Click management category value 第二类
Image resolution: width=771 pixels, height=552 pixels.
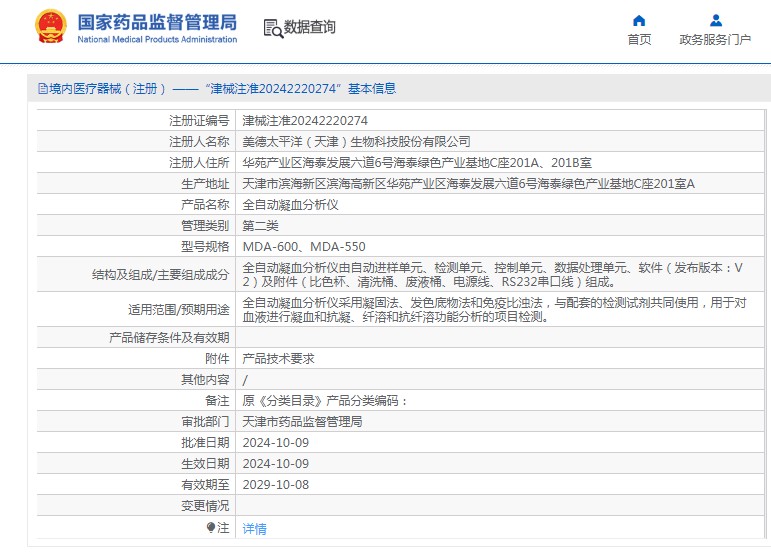tap(260, 225)
